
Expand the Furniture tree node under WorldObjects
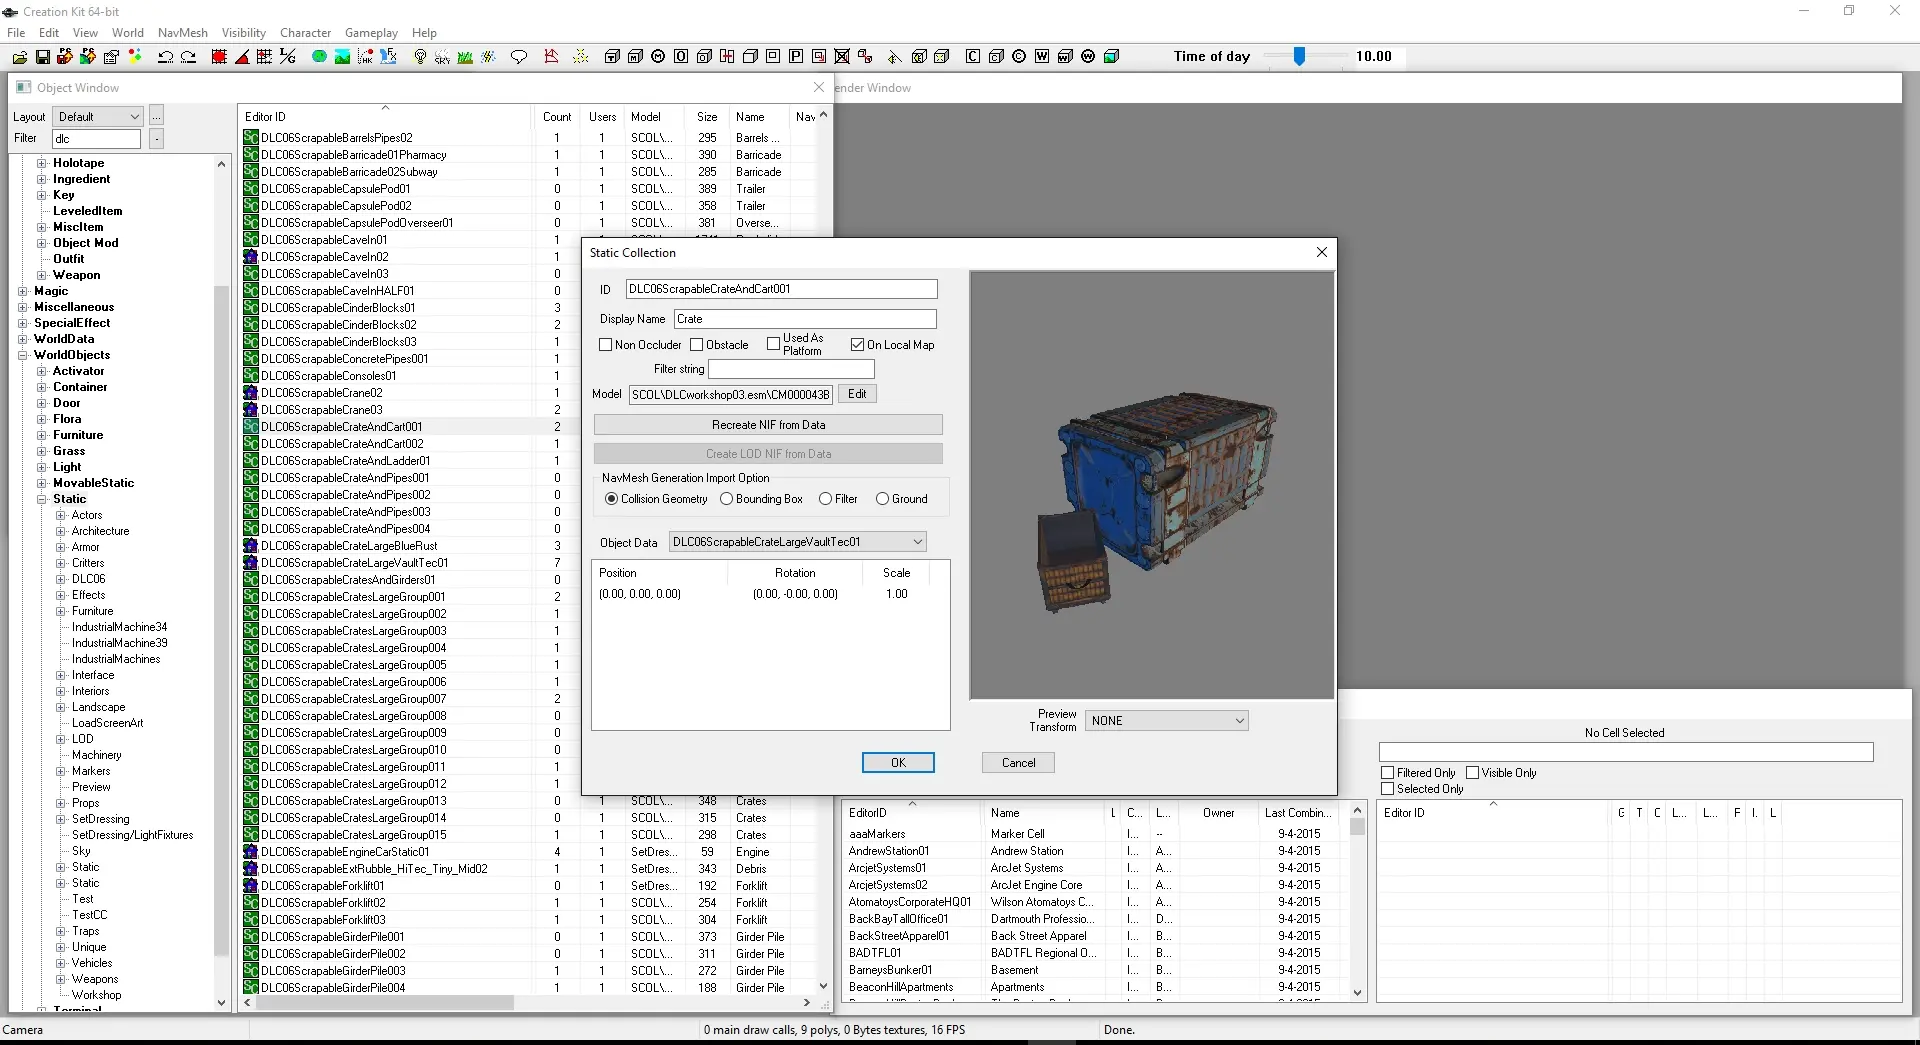[x=42, y=435]
